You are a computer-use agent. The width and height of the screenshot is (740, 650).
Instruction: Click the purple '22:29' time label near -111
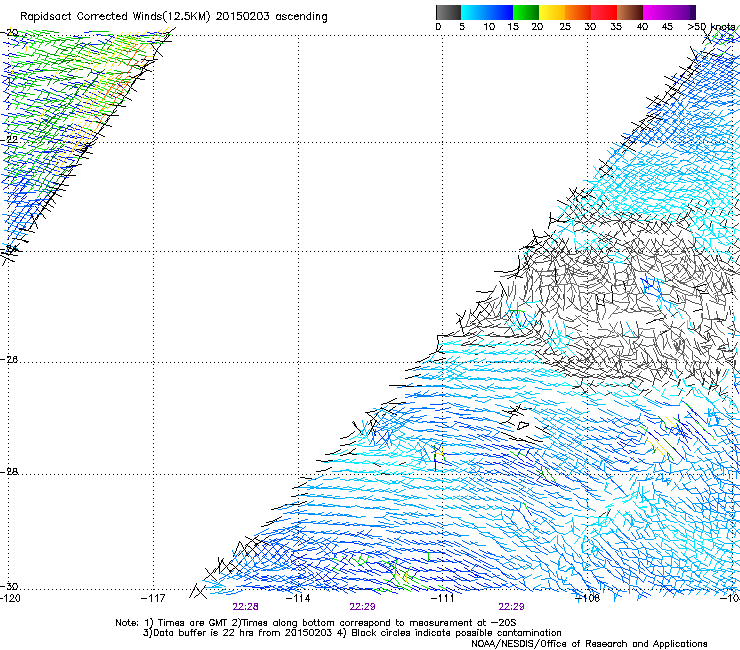click(512, 607)
